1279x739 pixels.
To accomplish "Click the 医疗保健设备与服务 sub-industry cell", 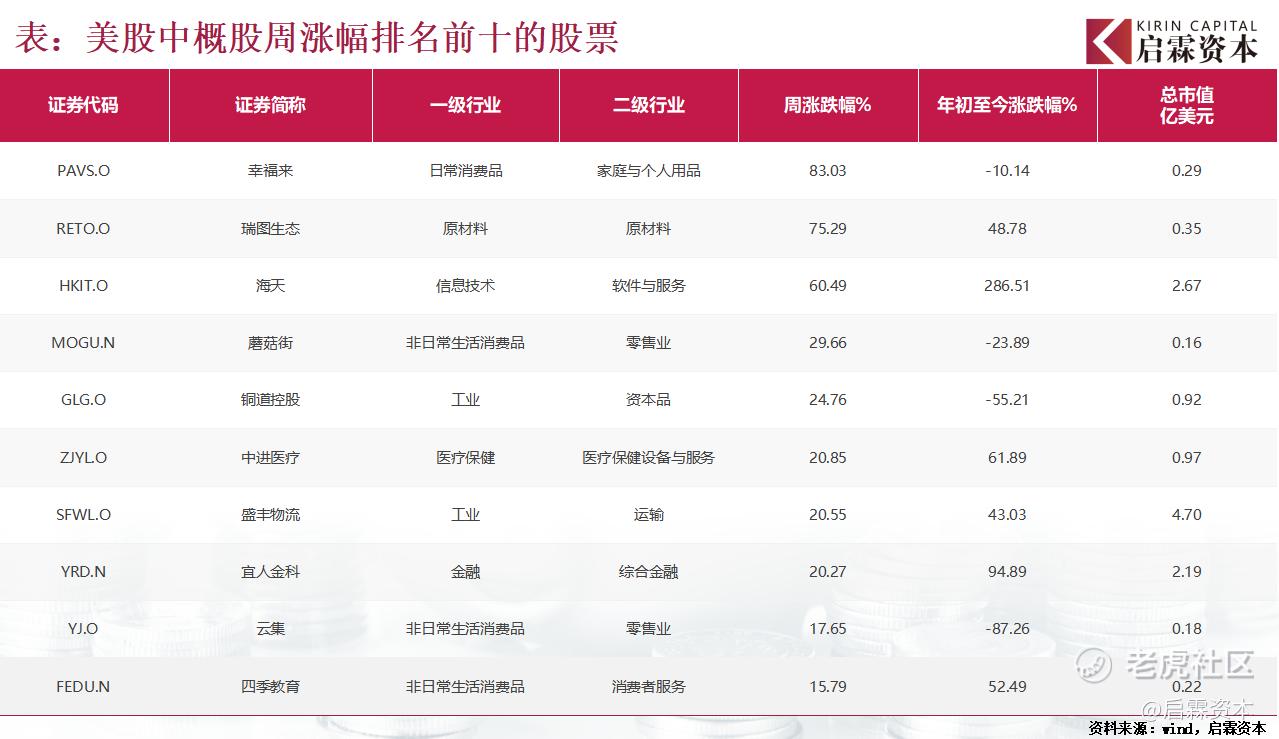I will click(x=648, y=458).
